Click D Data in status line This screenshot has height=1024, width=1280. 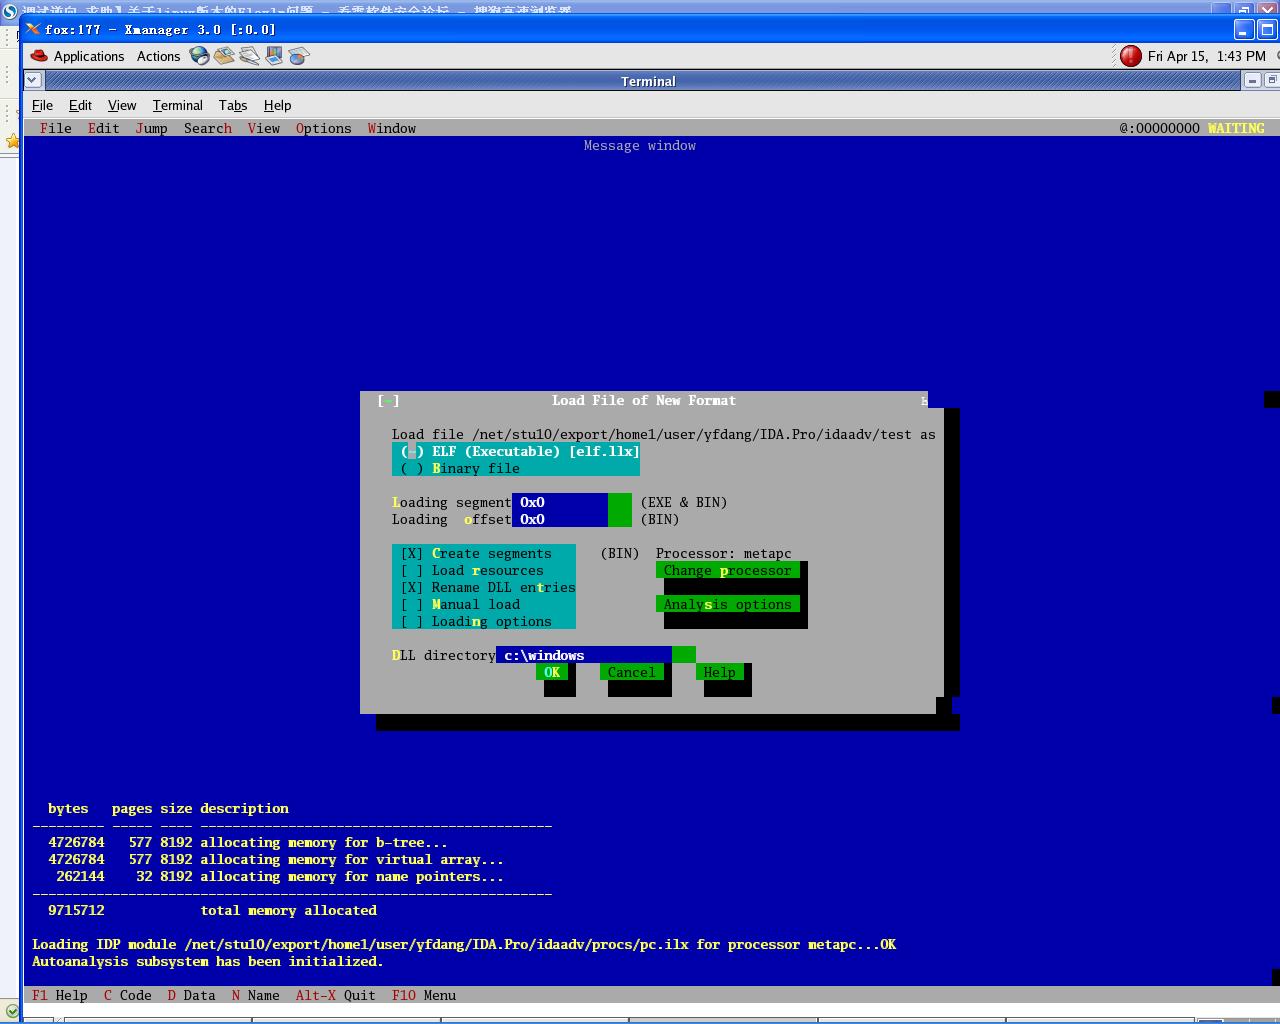click(192, 995)
